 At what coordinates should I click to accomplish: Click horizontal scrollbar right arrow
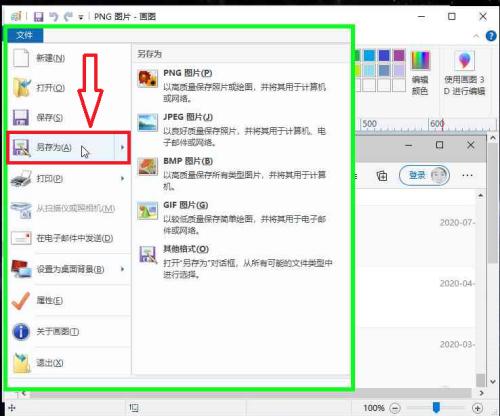tap(481, 393)
